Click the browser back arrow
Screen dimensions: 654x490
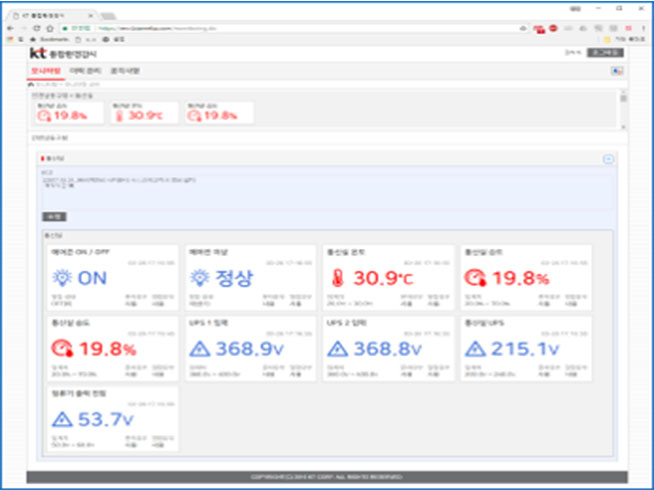coord(10,28)
